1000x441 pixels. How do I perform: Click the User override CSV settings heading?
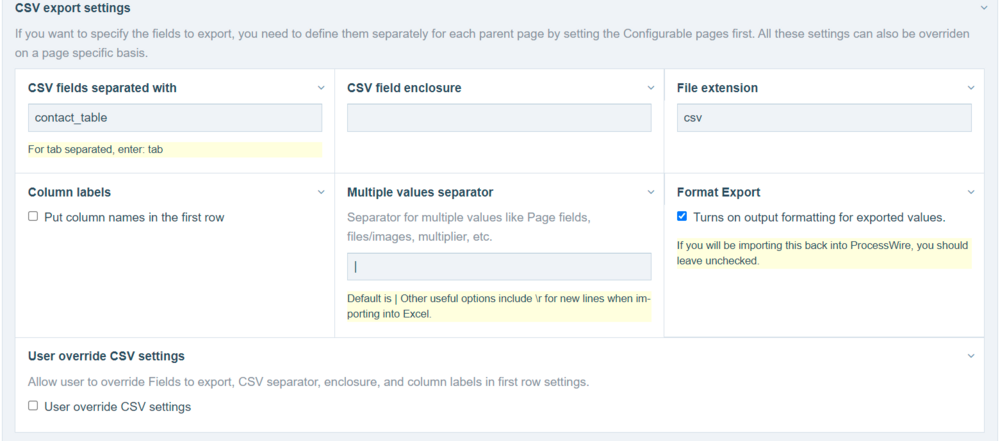(106, 356)
